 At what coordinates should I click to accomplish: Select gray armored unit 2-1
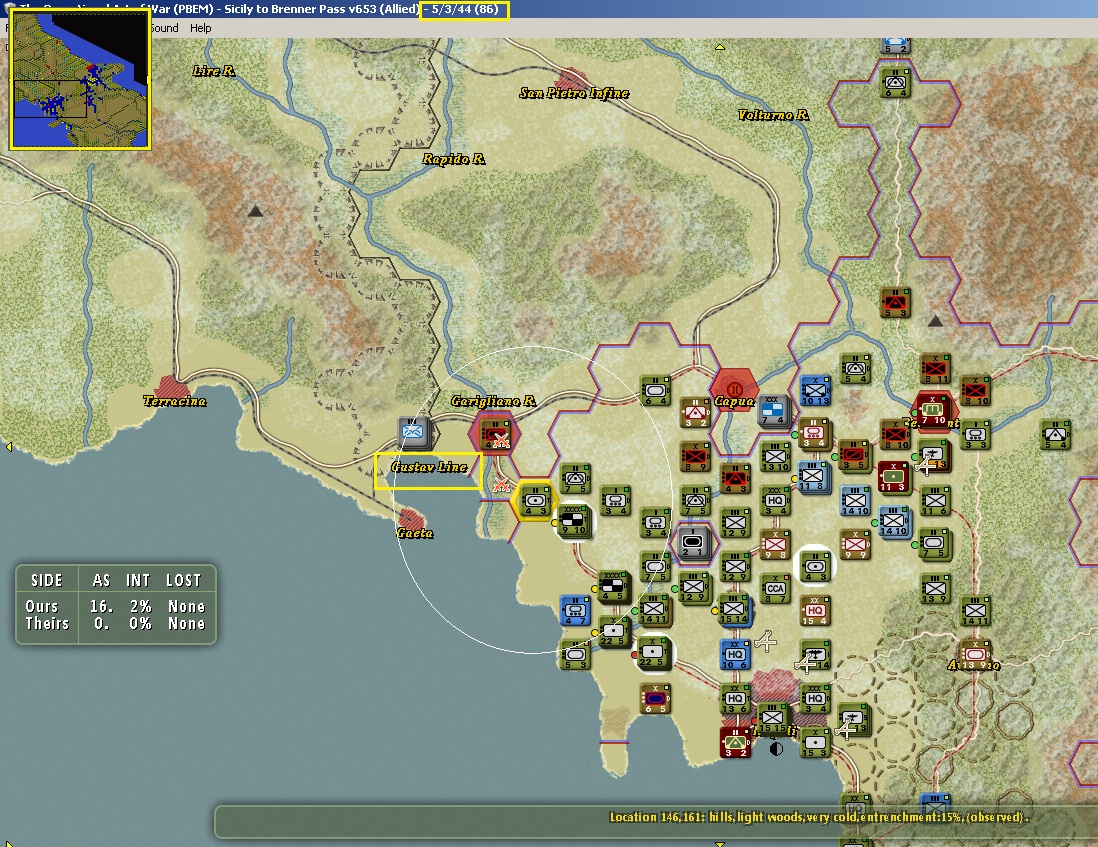693,542
